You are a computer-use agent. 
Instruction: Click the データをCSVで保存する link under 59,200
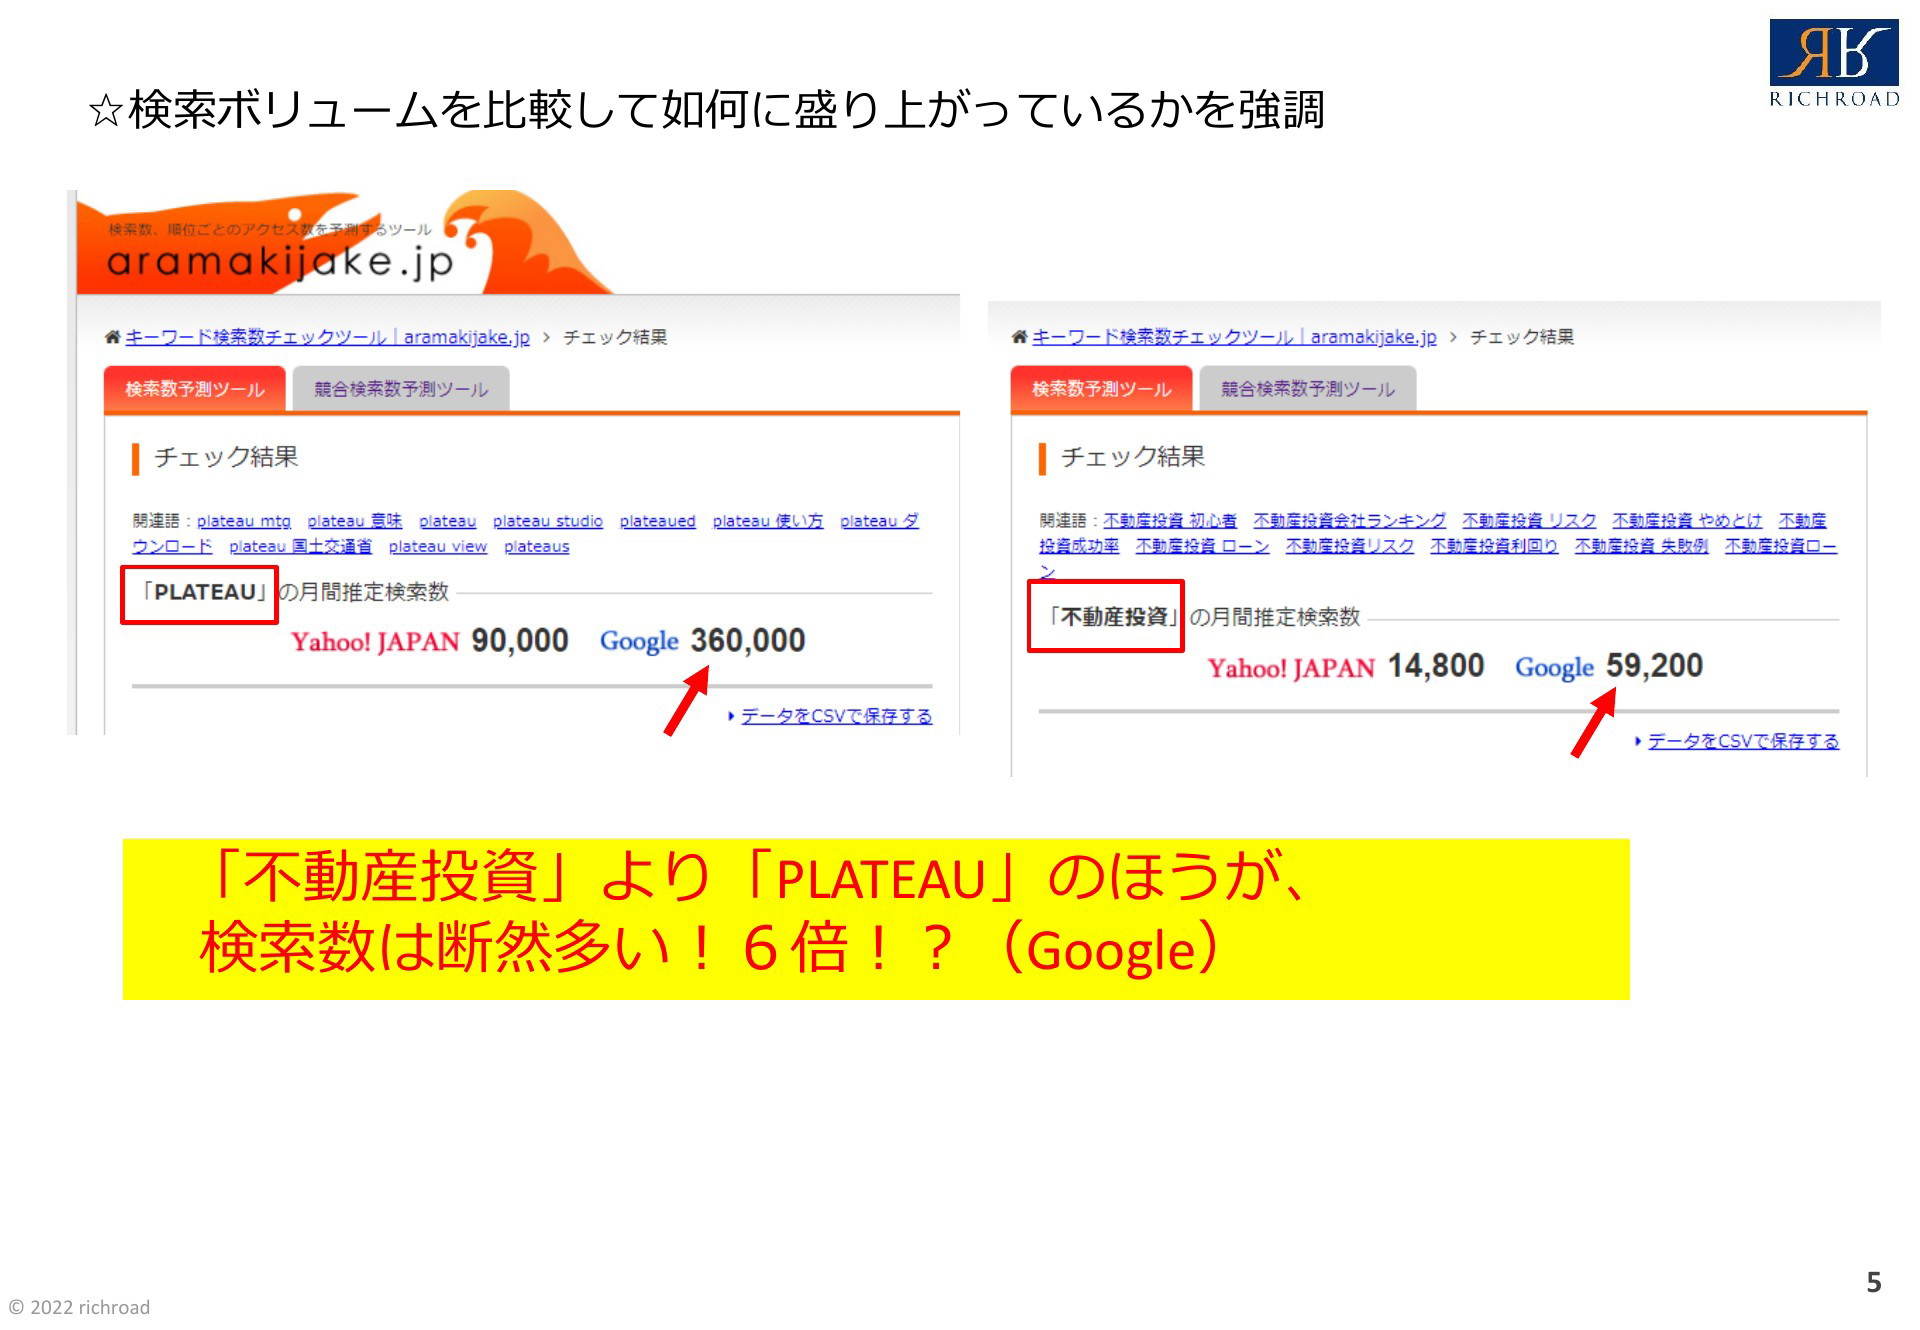pos(1743,741)
